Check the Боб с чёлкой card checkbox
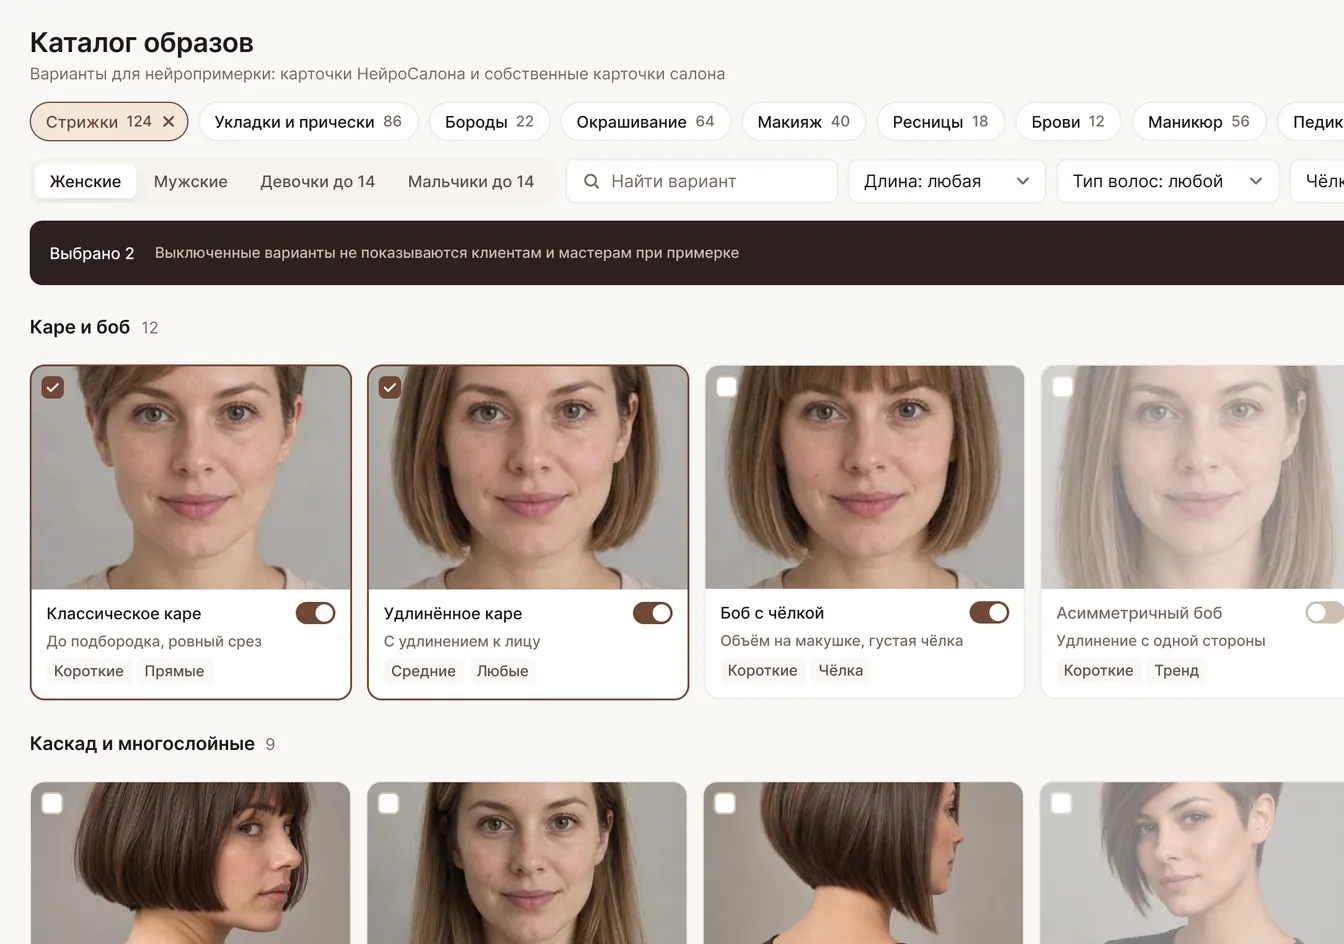Screen dimensions: 1344x944 [x=727, y=387]
